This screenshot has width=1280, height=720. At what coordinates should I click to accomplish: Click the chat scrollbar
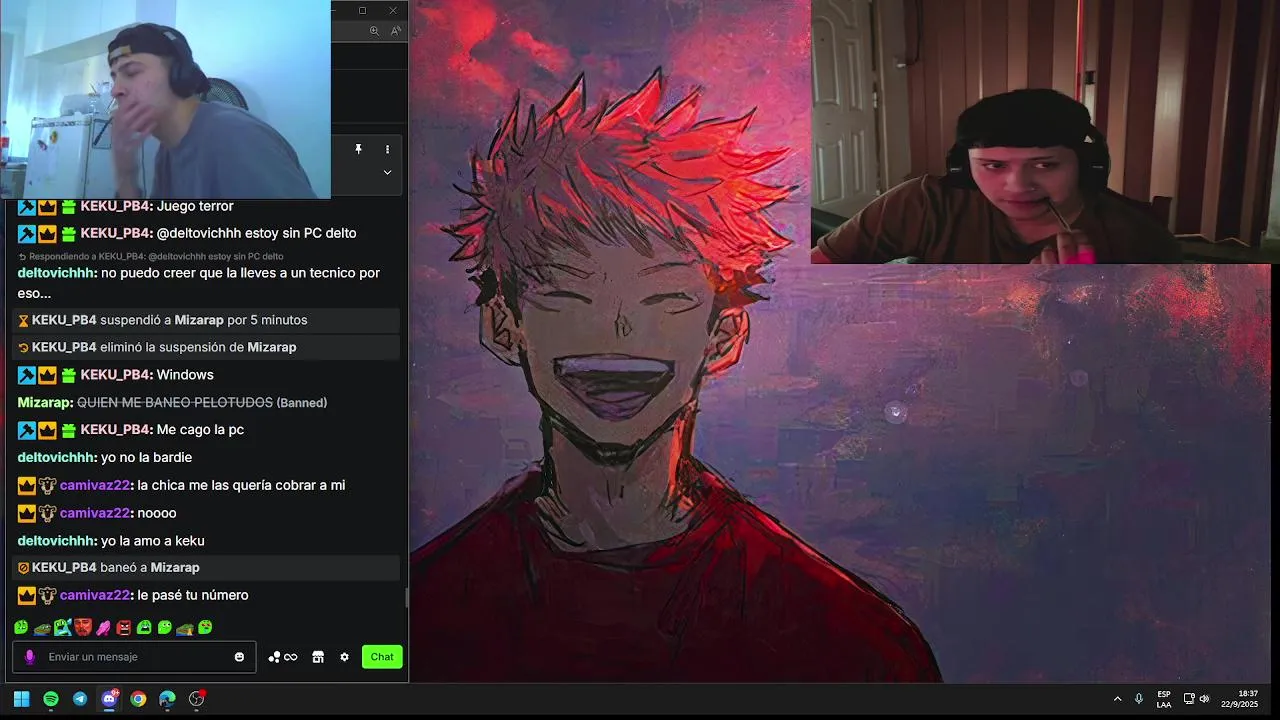click(406, 598)
